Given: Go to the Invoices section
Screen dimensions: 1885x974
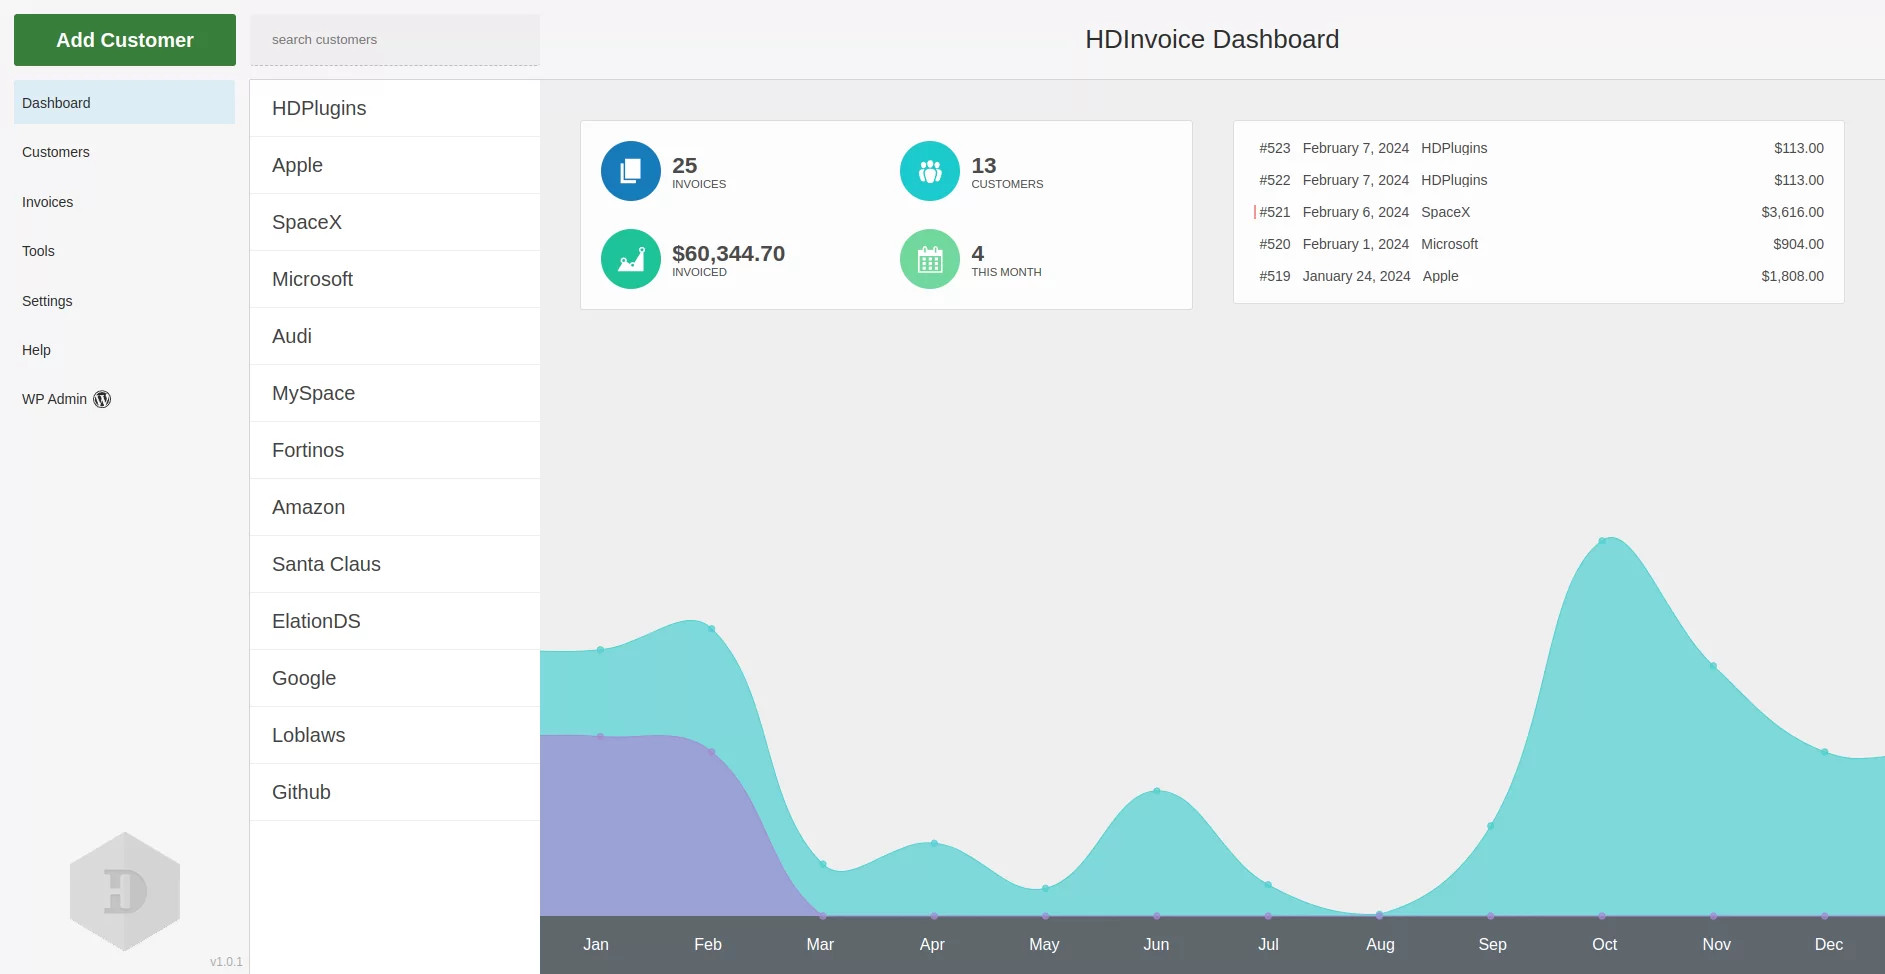Looking at the screenshot, I should point(48,202).
